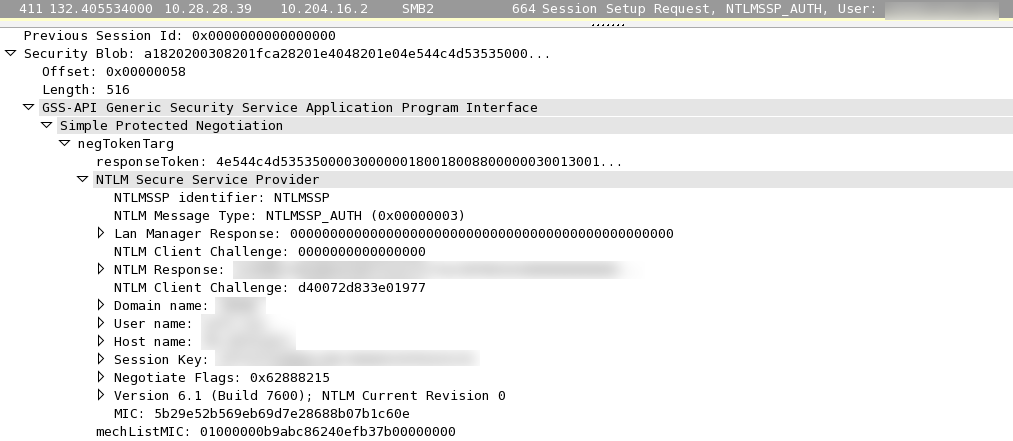This screenshot has width=1013, height=441.
Task: Select the Previous Session Id line
Action: click(180, 36)
